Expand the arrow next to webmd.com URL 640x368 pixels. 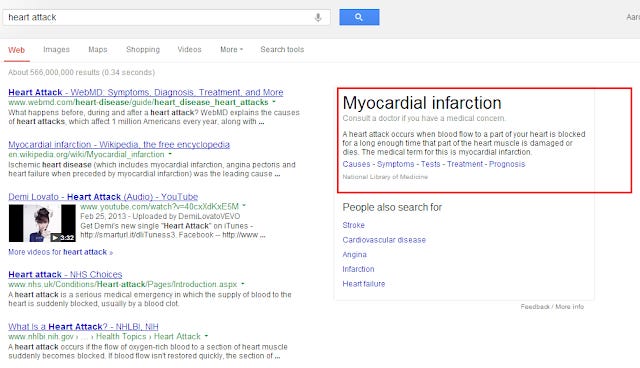pos(274,102)
